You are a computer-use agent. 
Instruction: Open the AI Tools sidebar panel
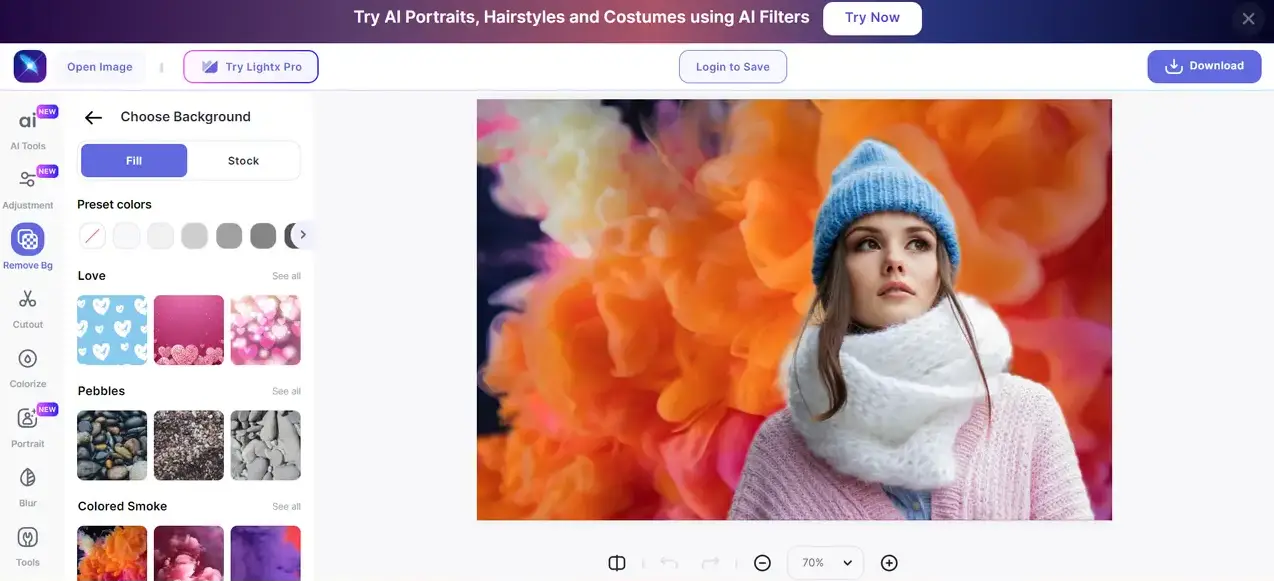pos(28,129)
